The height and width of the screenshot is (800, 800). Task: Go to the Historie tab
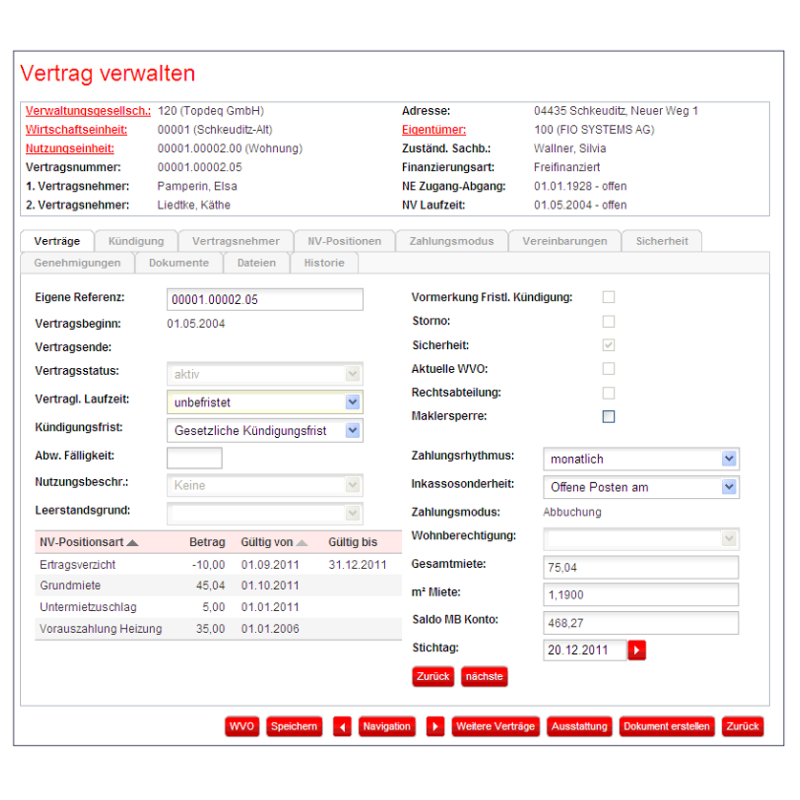pos(324,263)
